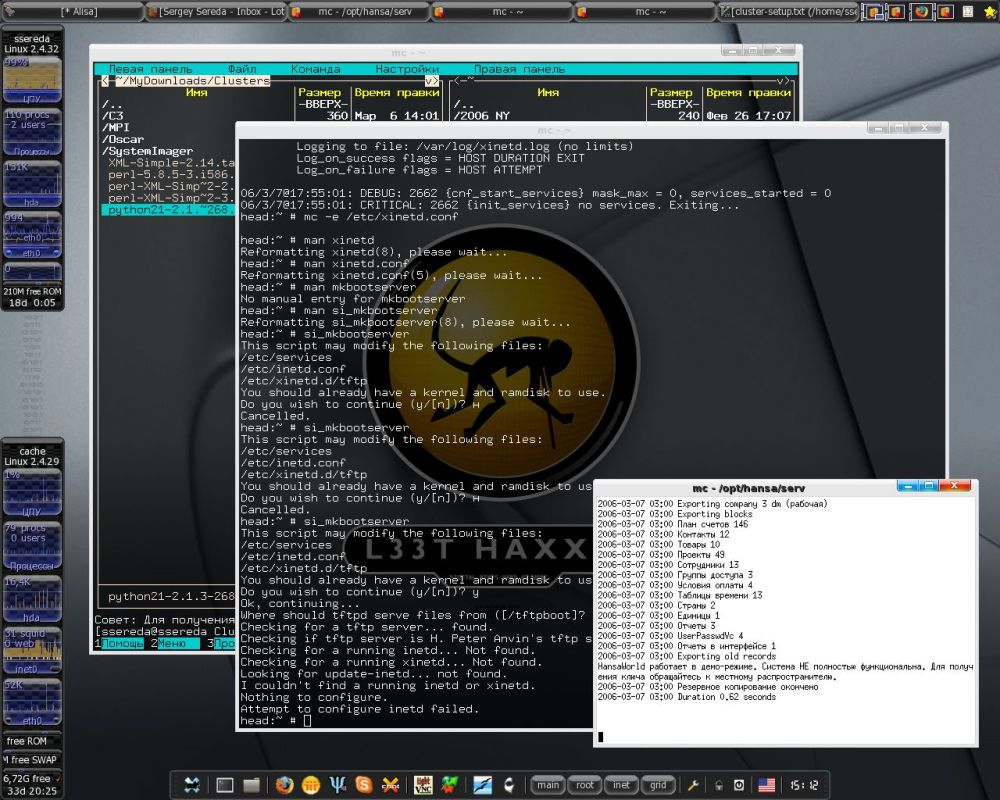Viewport: 1000px width, 800px height.
Task: Open the file manager folder icon in dock
Action: point(252,785)
